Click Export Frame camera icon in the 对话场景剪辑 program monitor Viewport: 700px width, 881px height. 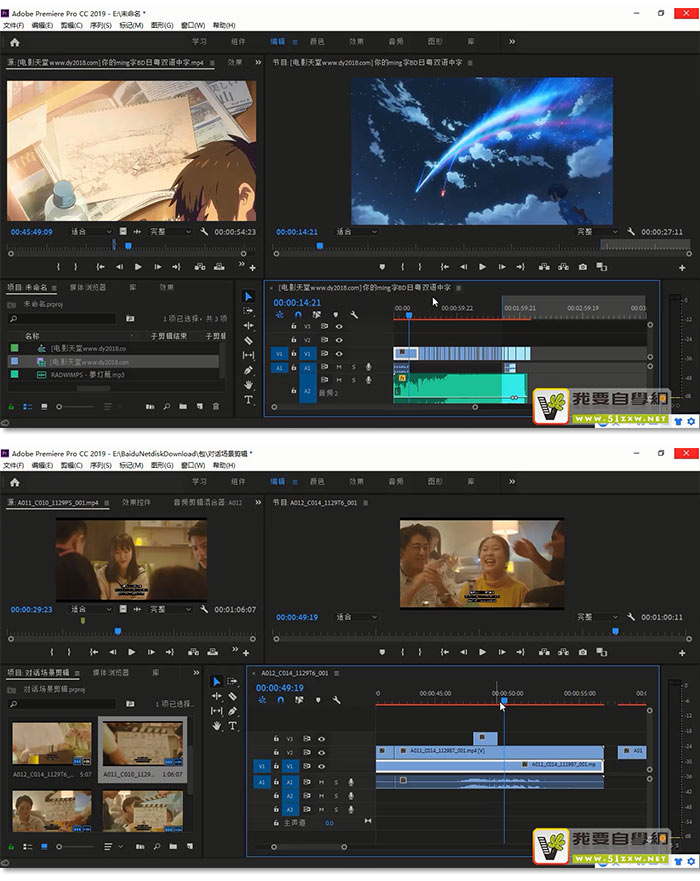(583, 652)
